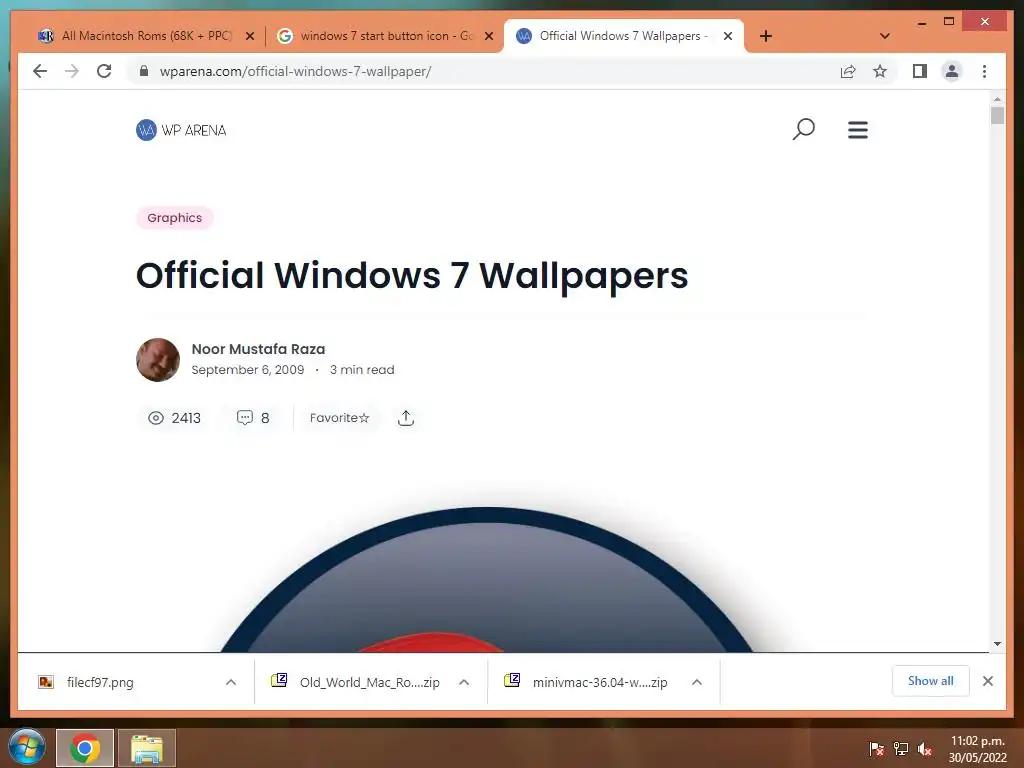Expand options for filecf97.png download
Screen dimensions: 1024x768
point(231,682)
